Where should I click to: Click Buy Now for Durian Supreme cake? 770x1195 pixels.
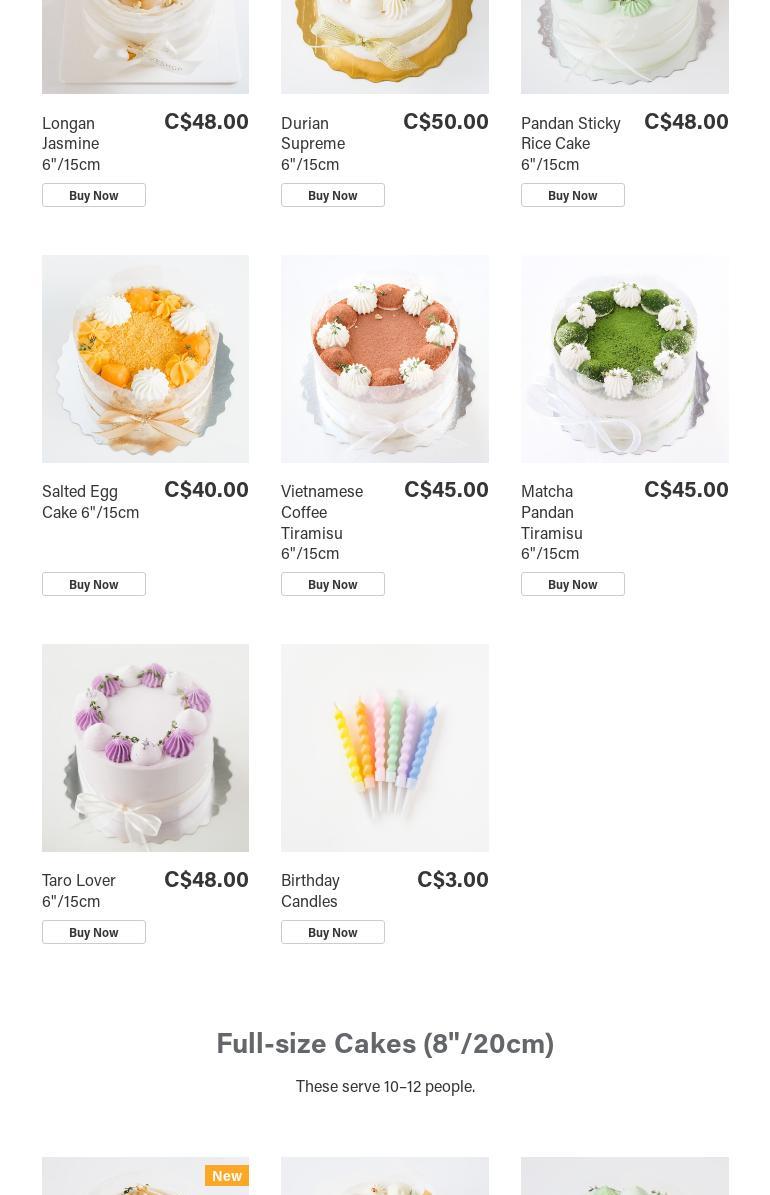(x=332, y=195)
